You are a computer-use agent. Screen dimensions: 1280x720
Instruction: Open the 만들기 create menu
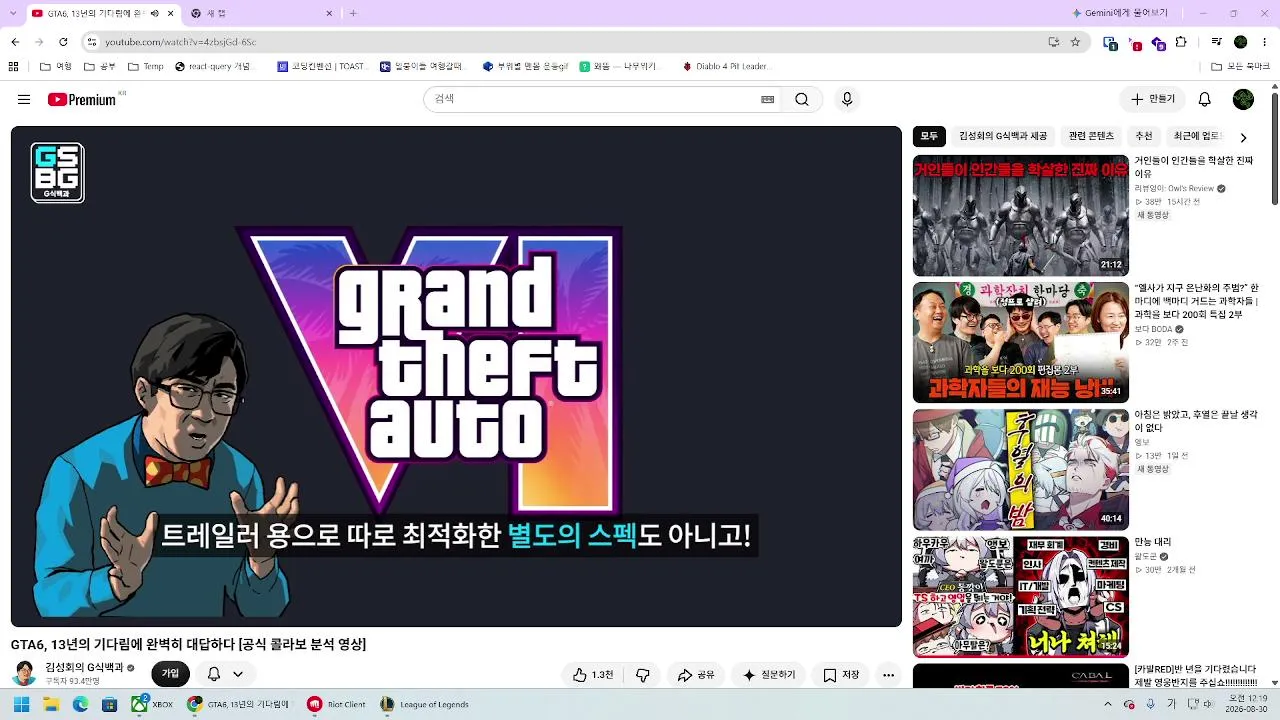[x=1153, y=99]
